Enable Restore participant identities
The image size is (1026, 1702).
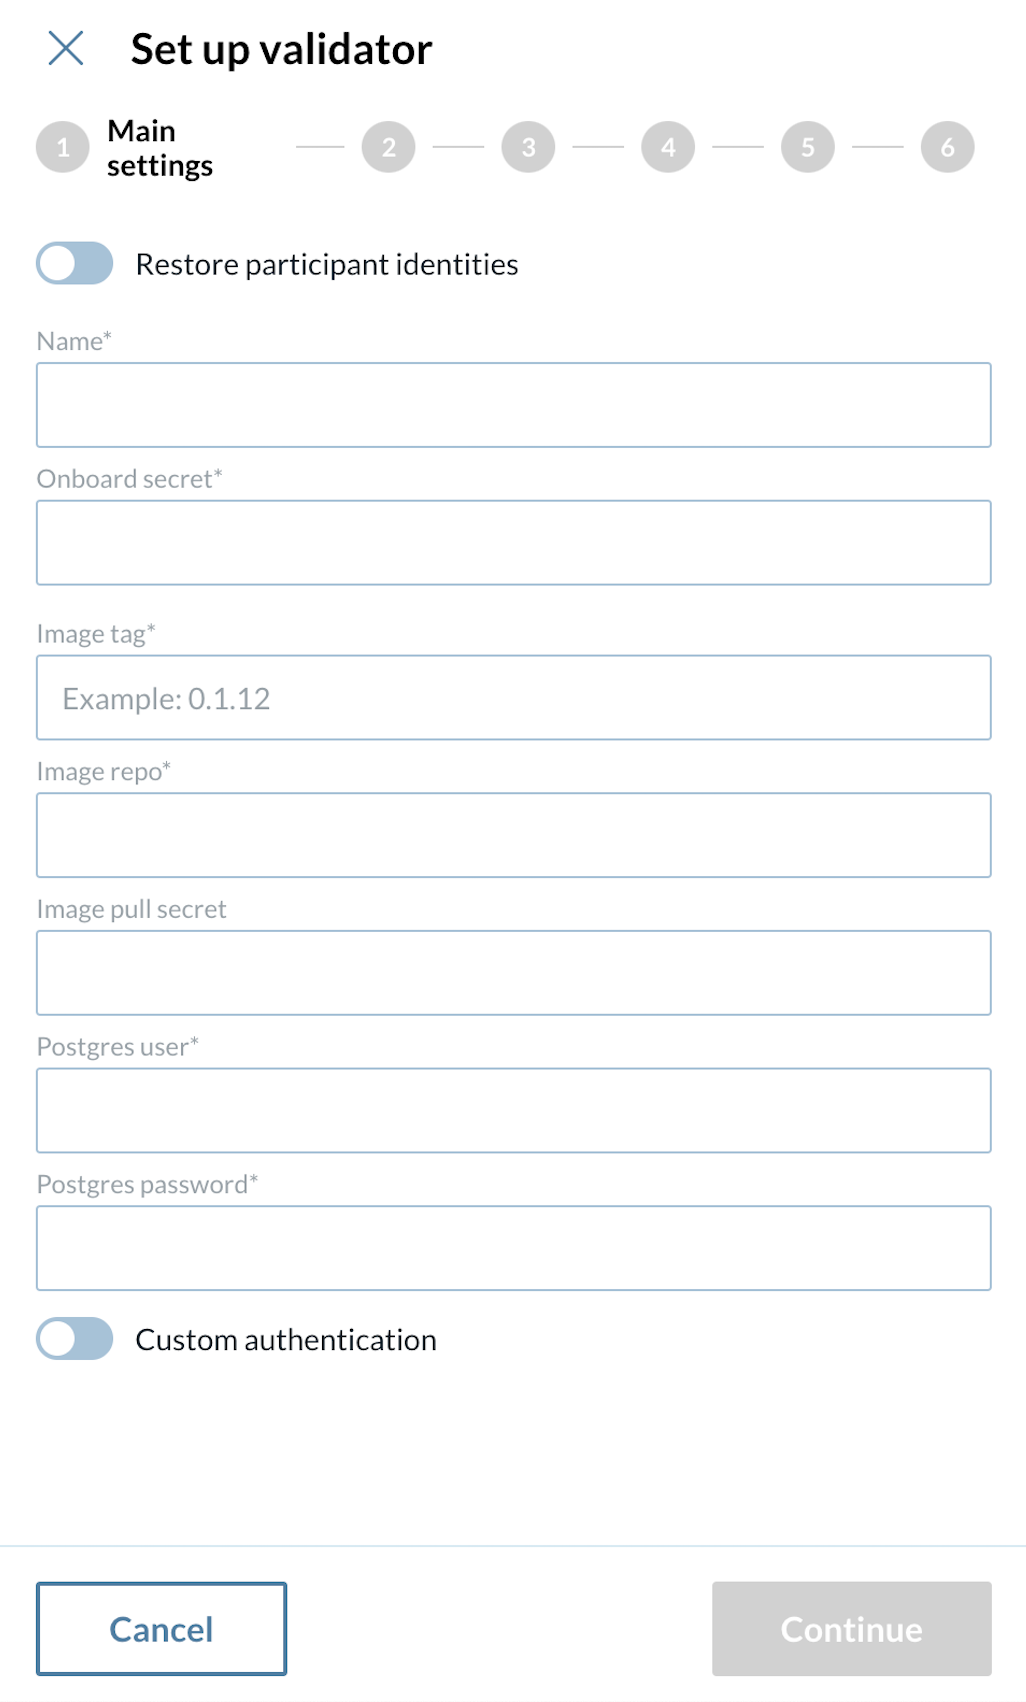coord(74,265)
